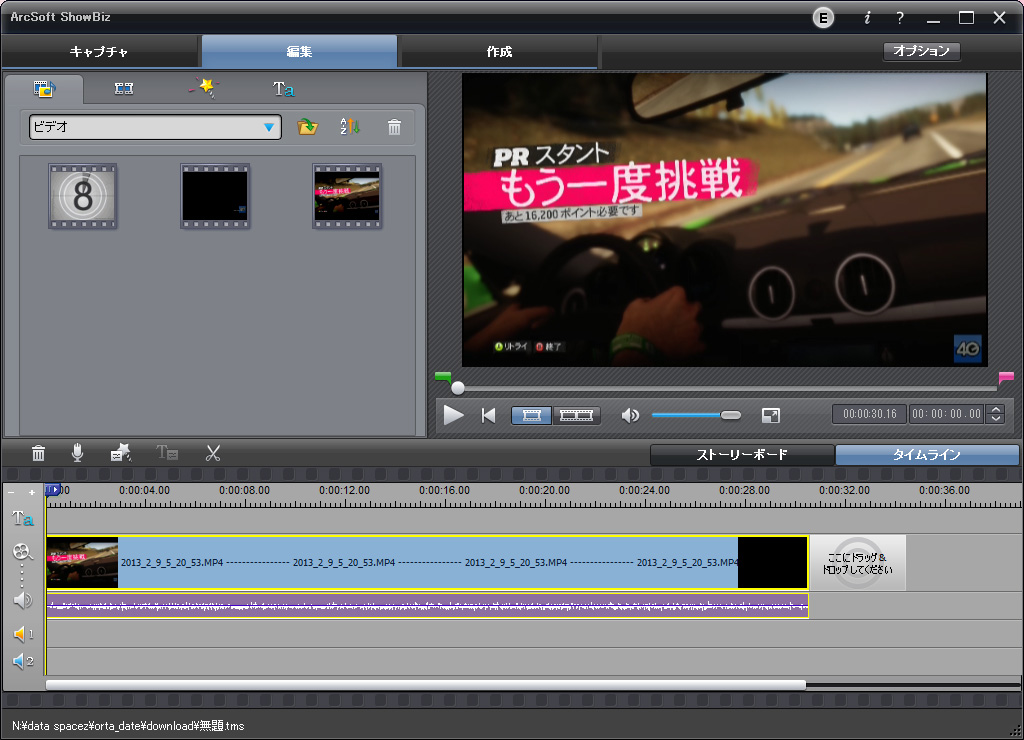Zoom in timeline with plus button
Viewport: 1024px width, 740px height.
point(32,492)
